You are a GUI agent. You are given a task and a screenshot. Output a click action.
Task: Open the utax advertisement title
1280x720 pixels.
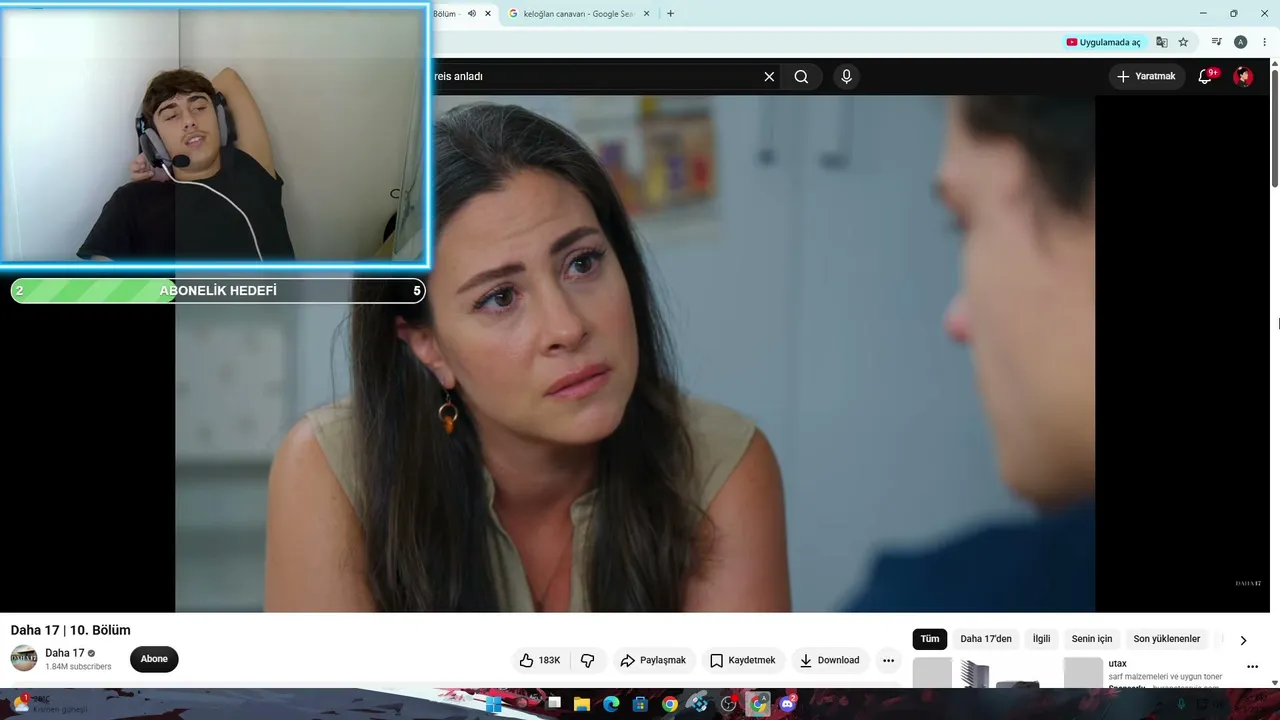pos(1117,663)
